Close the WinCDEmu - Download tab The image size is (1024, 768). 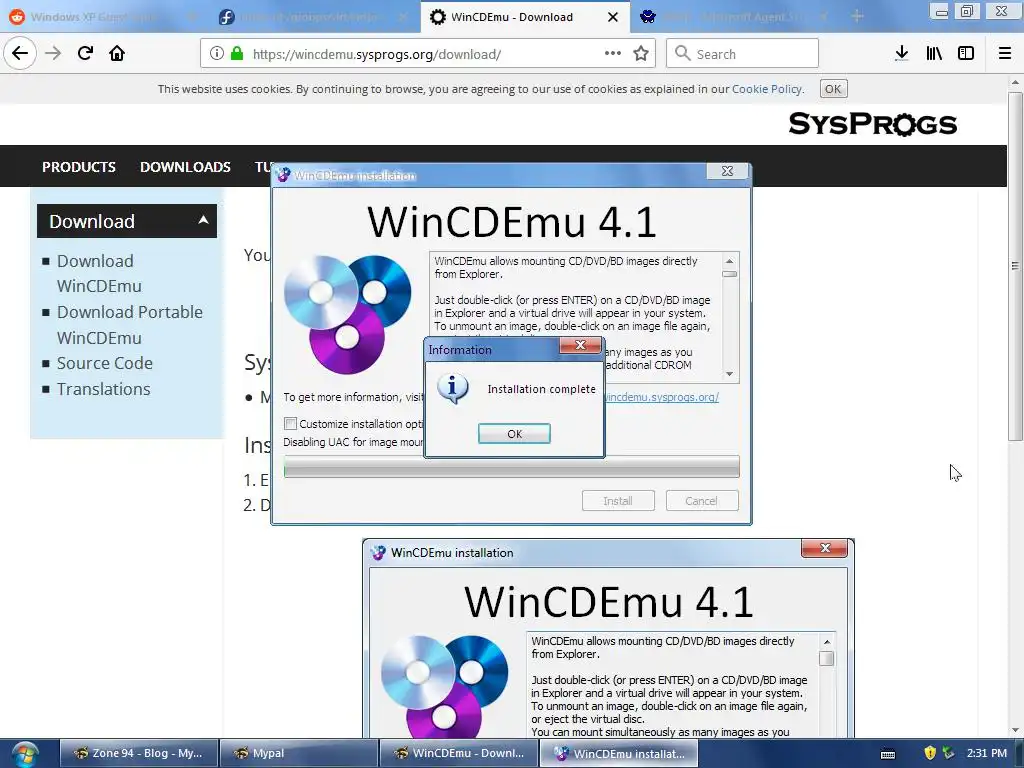613,17
